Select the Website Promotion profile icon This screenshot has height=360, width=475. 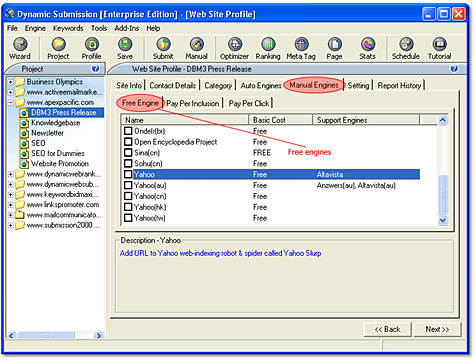(x=24, y=164)
